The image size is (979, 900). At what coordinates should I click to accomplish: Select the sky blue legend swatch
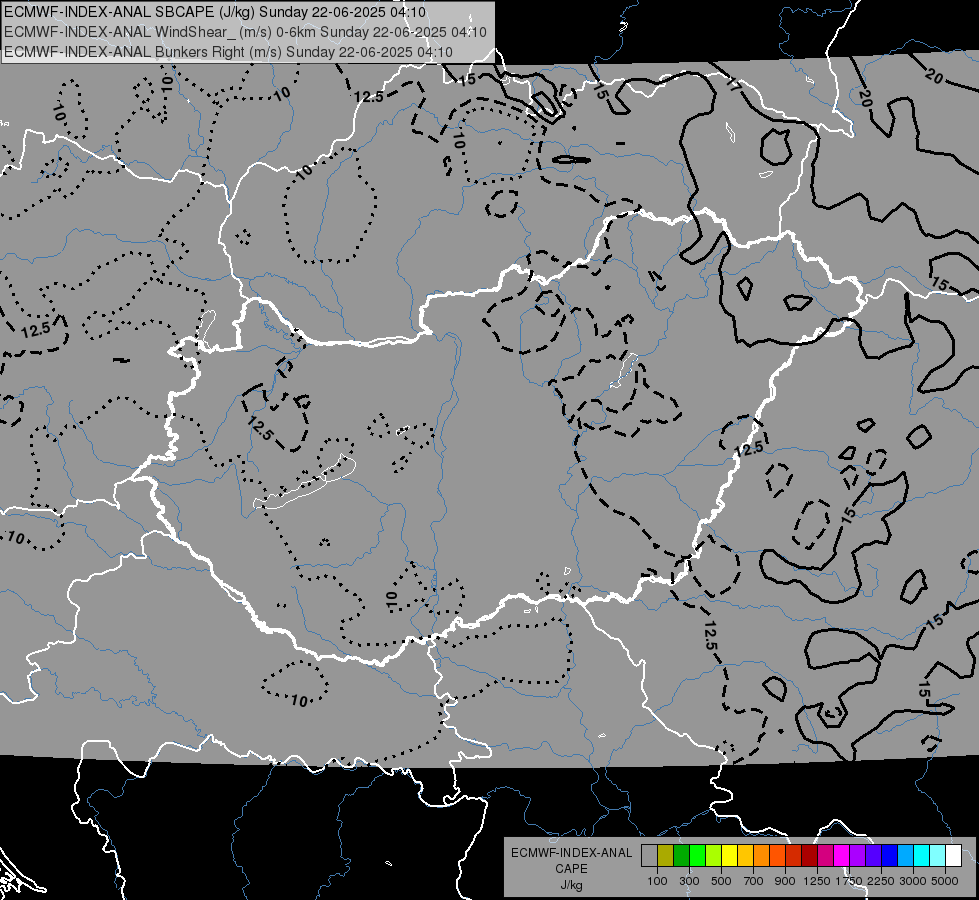point(906,855)
